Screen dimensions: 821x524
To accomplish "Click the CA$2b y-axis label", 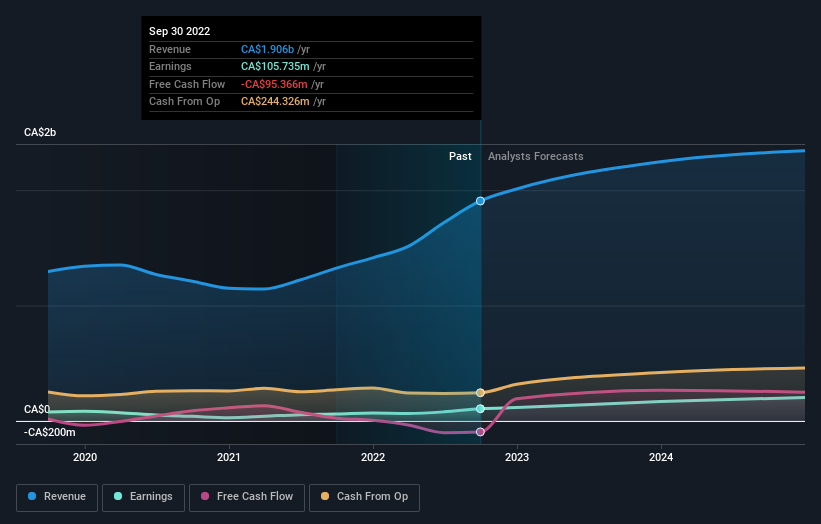I will (40, 132).
